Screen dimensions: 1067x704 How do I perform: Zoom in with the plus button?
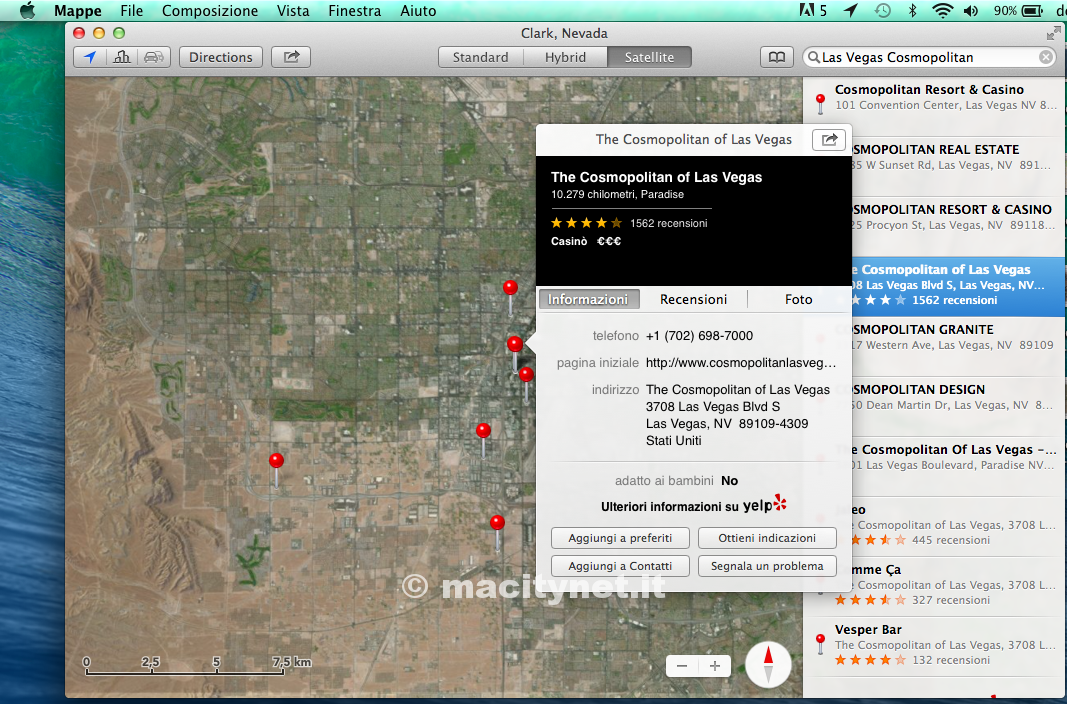pos(715,666)
